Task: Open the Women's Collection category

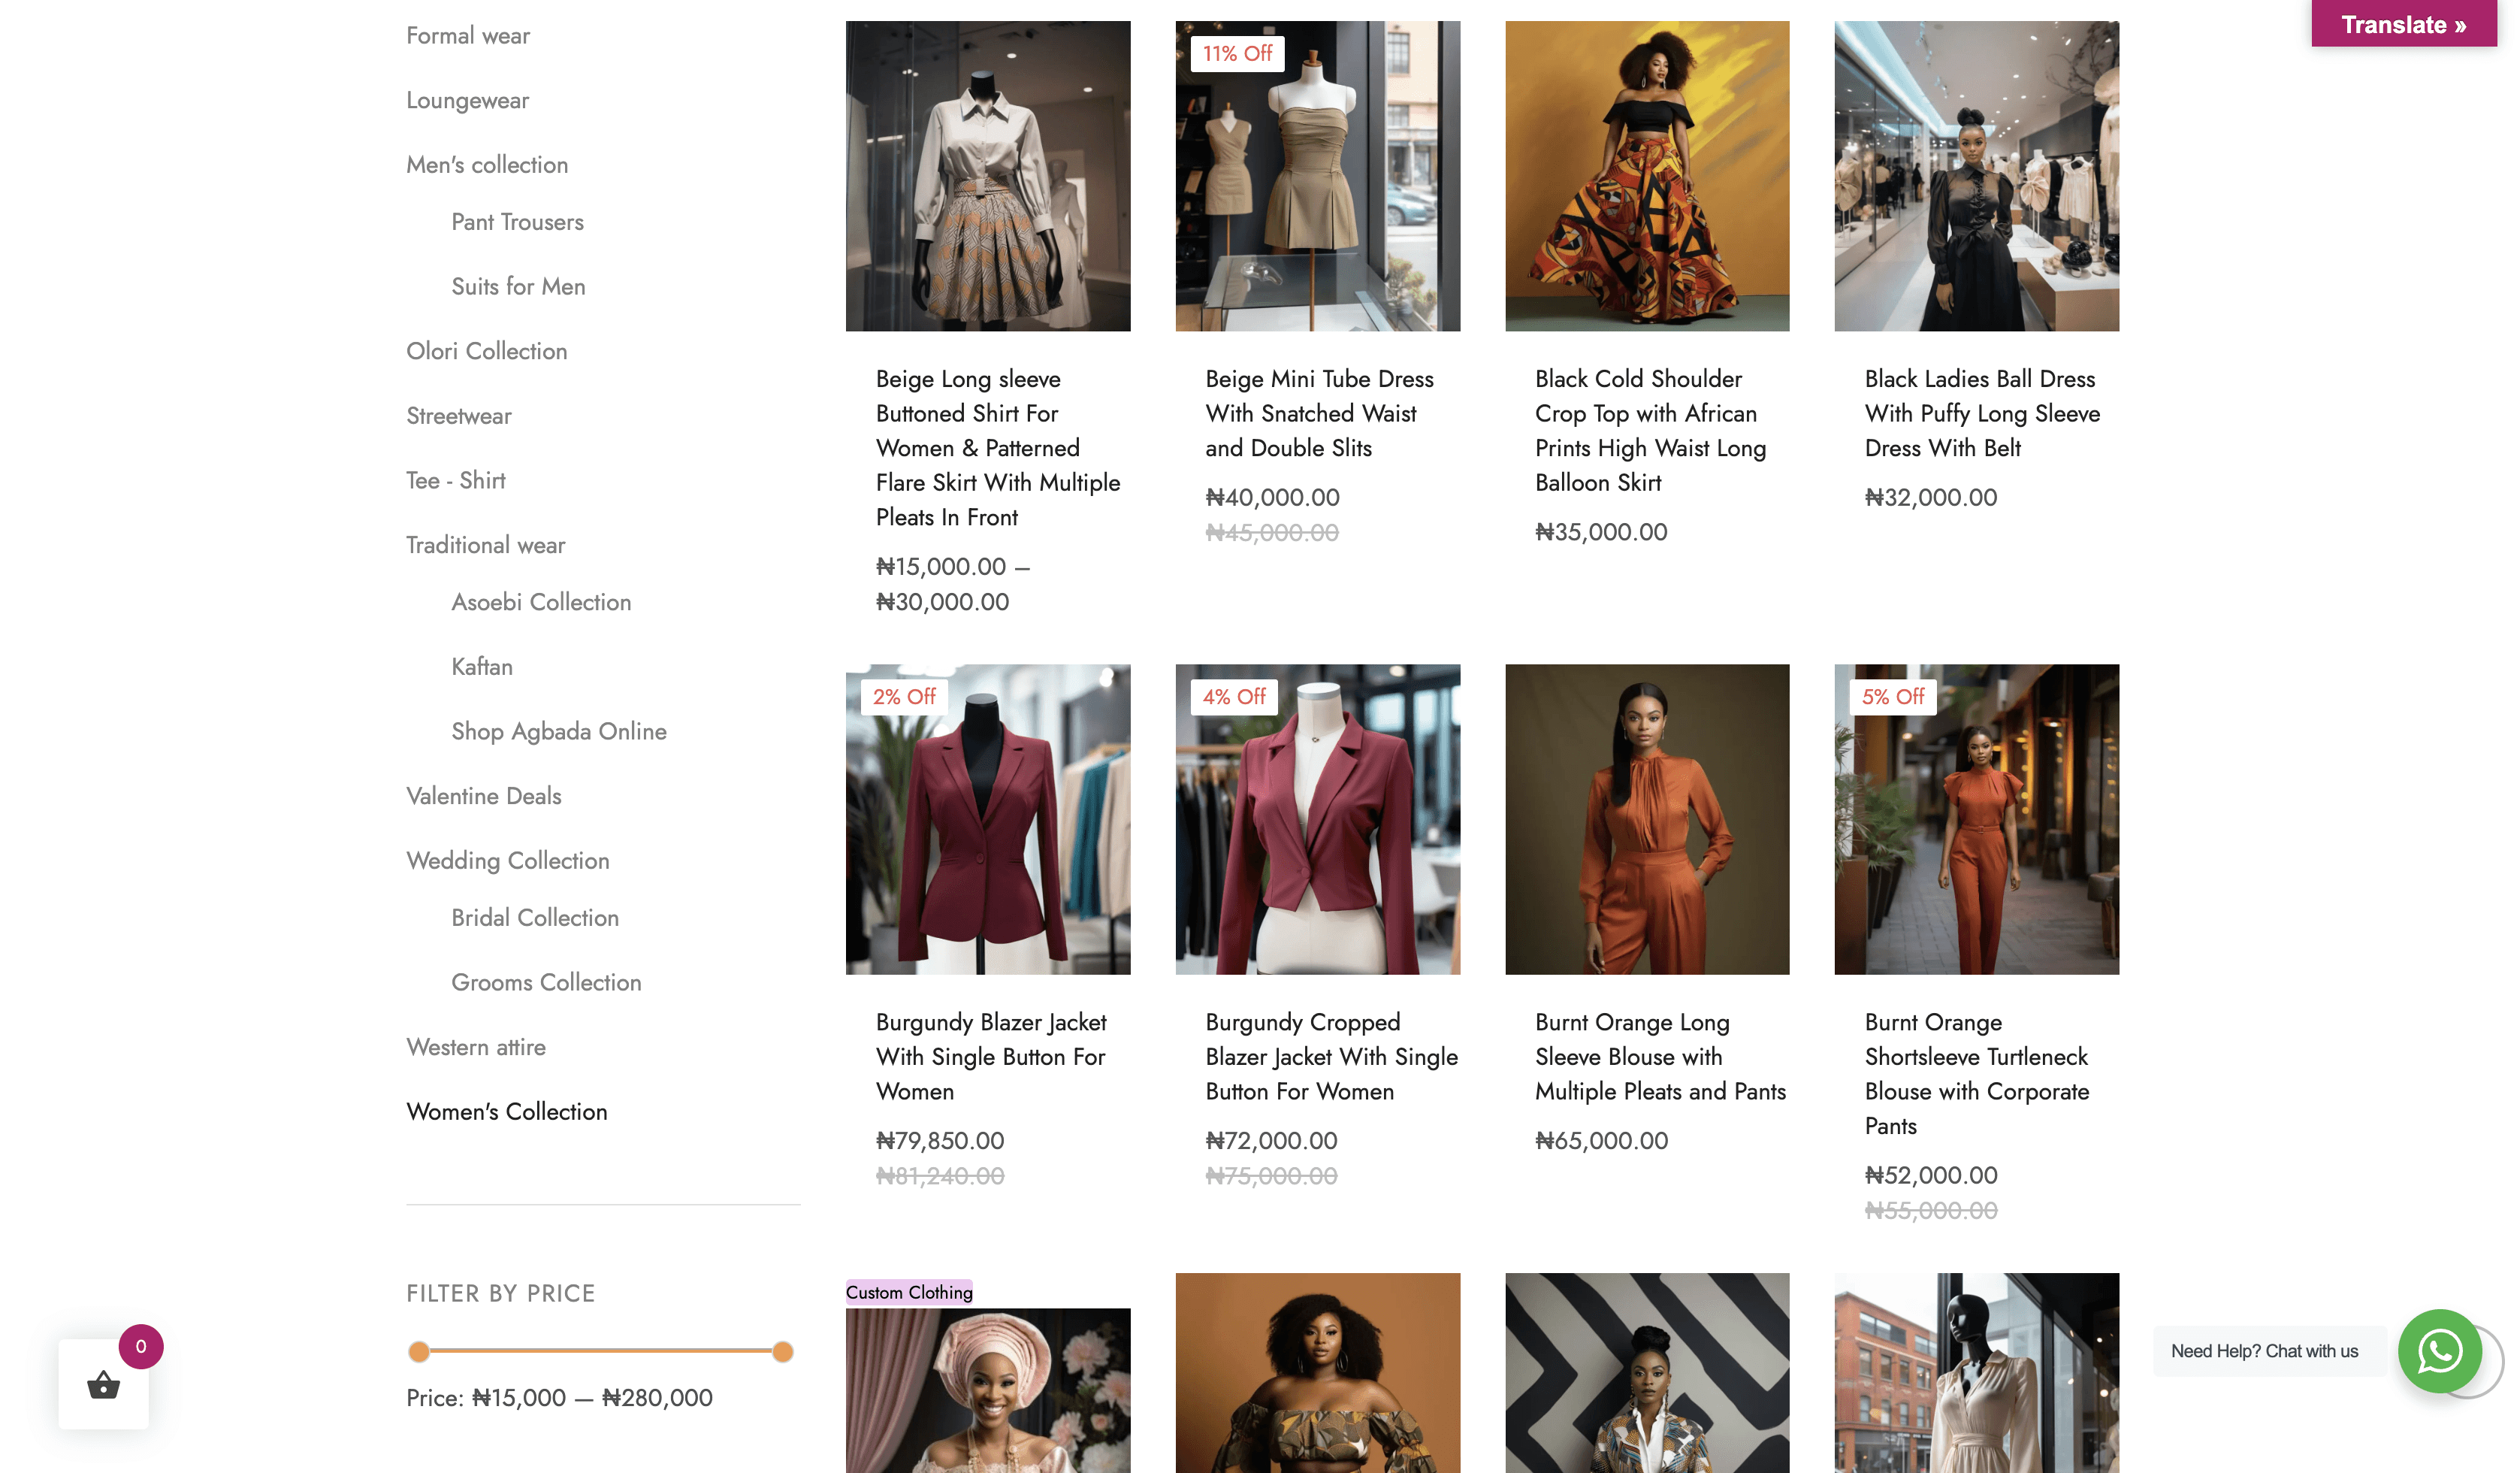Action: point(507,1112)
